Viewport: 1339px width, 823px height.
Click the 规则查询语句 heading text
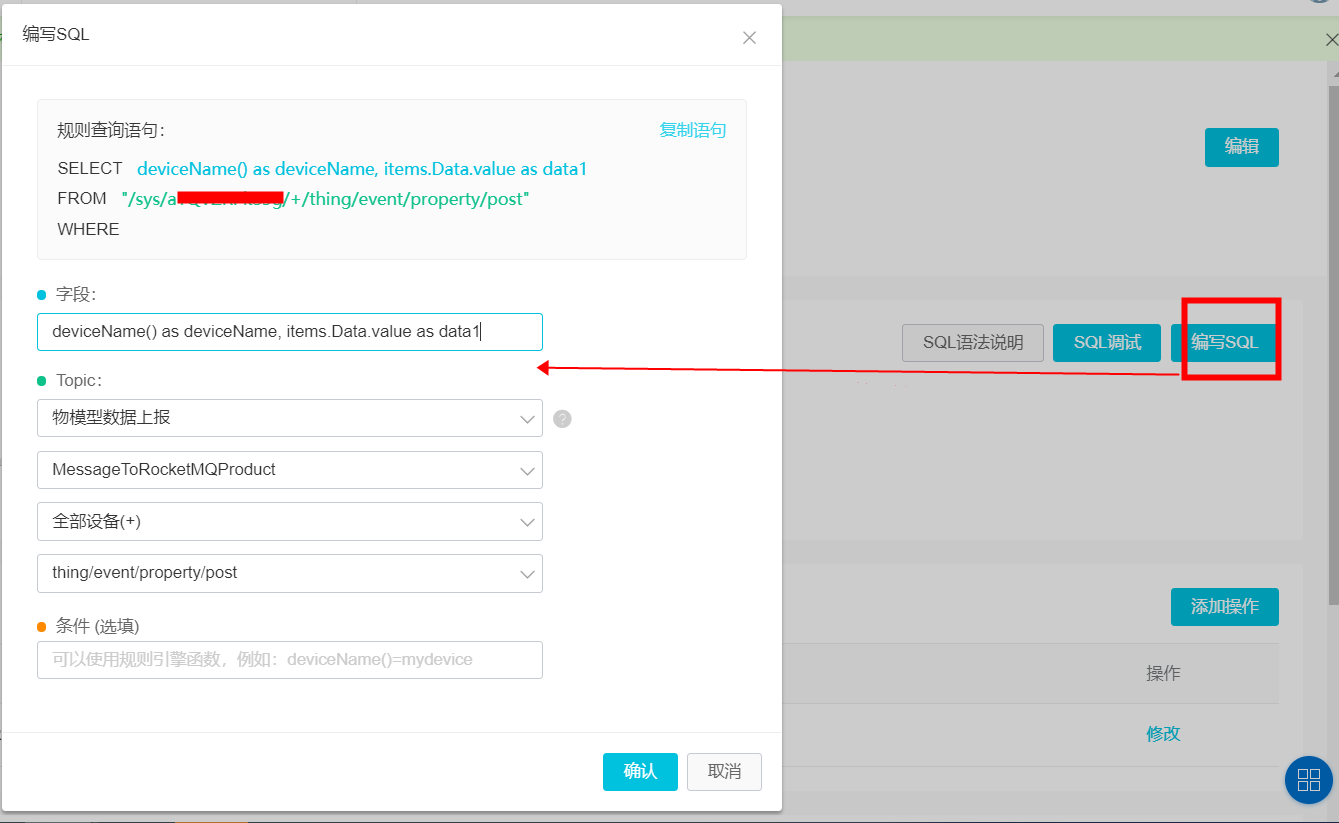pos(111,130)
